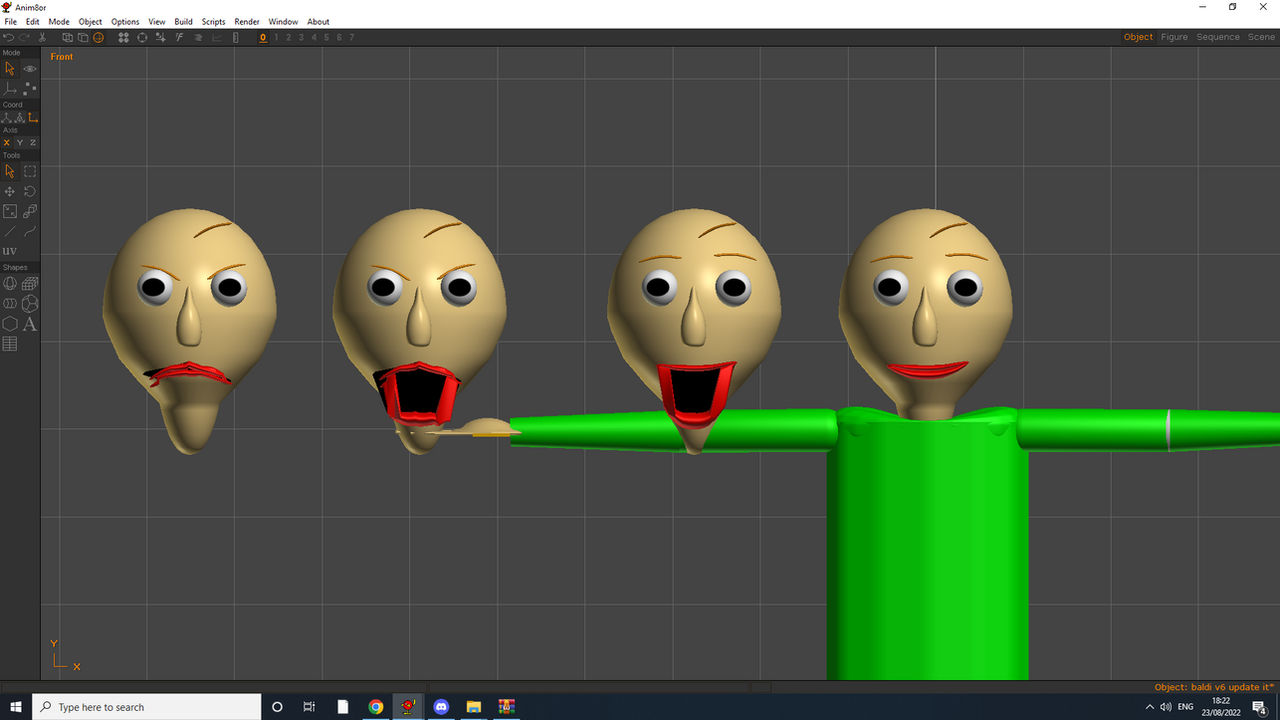1280x720 pixels.
Task: Toggle the Y axis lock
Action: pos(20,143)
